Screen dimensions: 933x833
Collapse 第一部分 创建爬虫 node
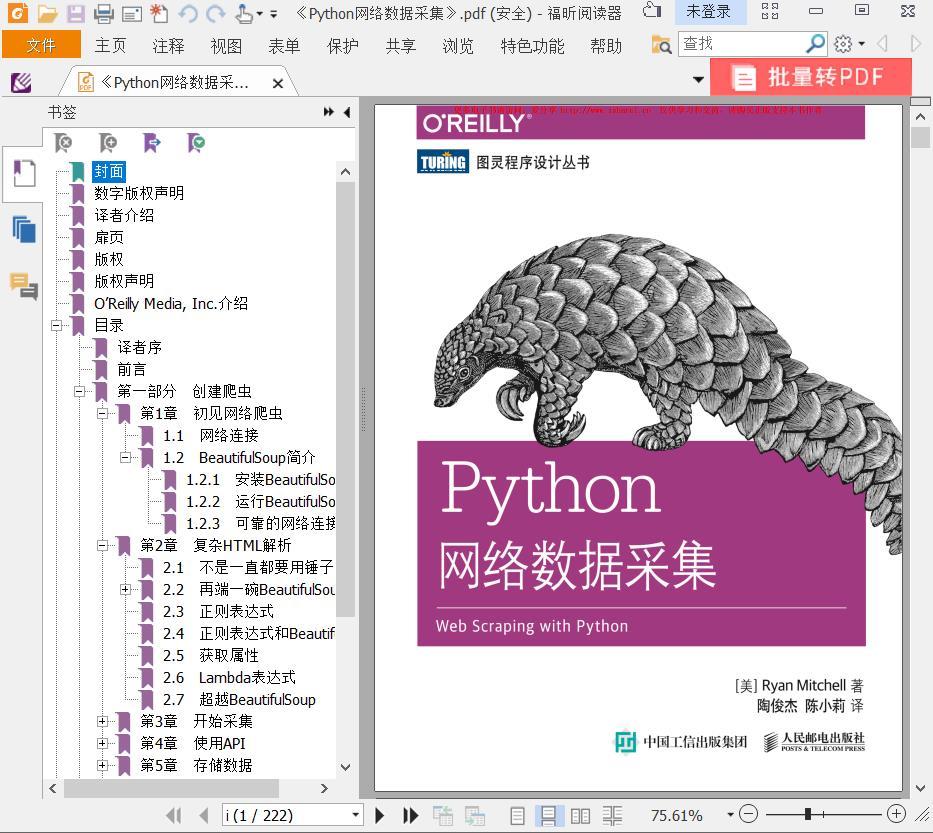[x=79, y=392]
